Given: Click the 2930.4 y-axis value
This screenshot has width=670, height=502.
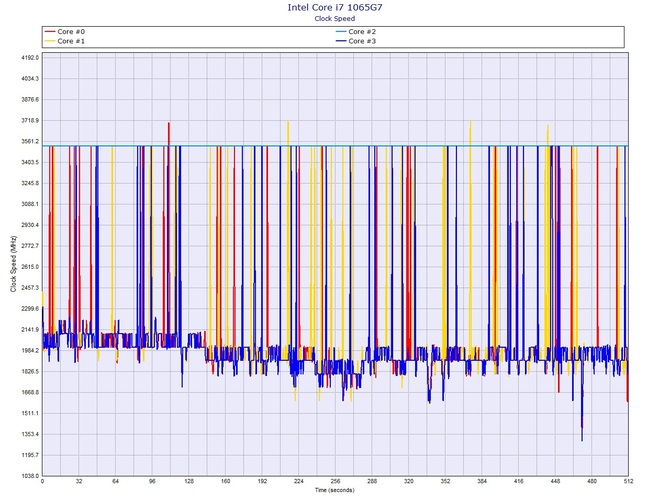Looking at the screenshot, I should pos(30,225).
